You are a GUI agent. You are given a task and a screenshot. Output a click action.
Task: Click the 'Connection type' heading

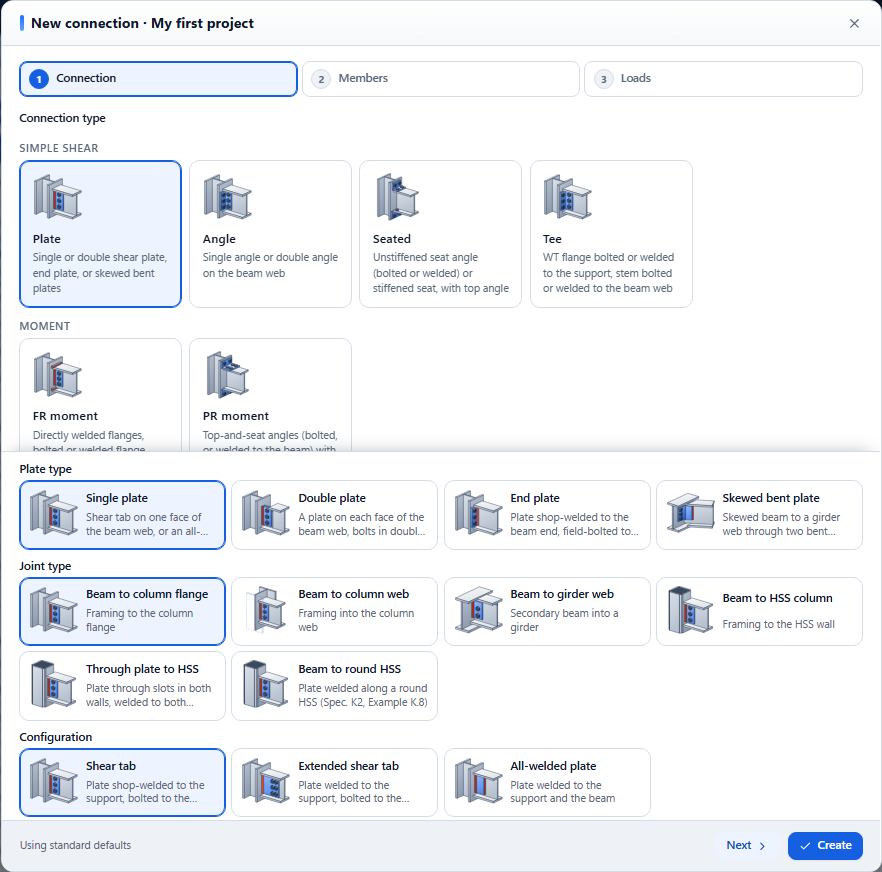point(62,118)
